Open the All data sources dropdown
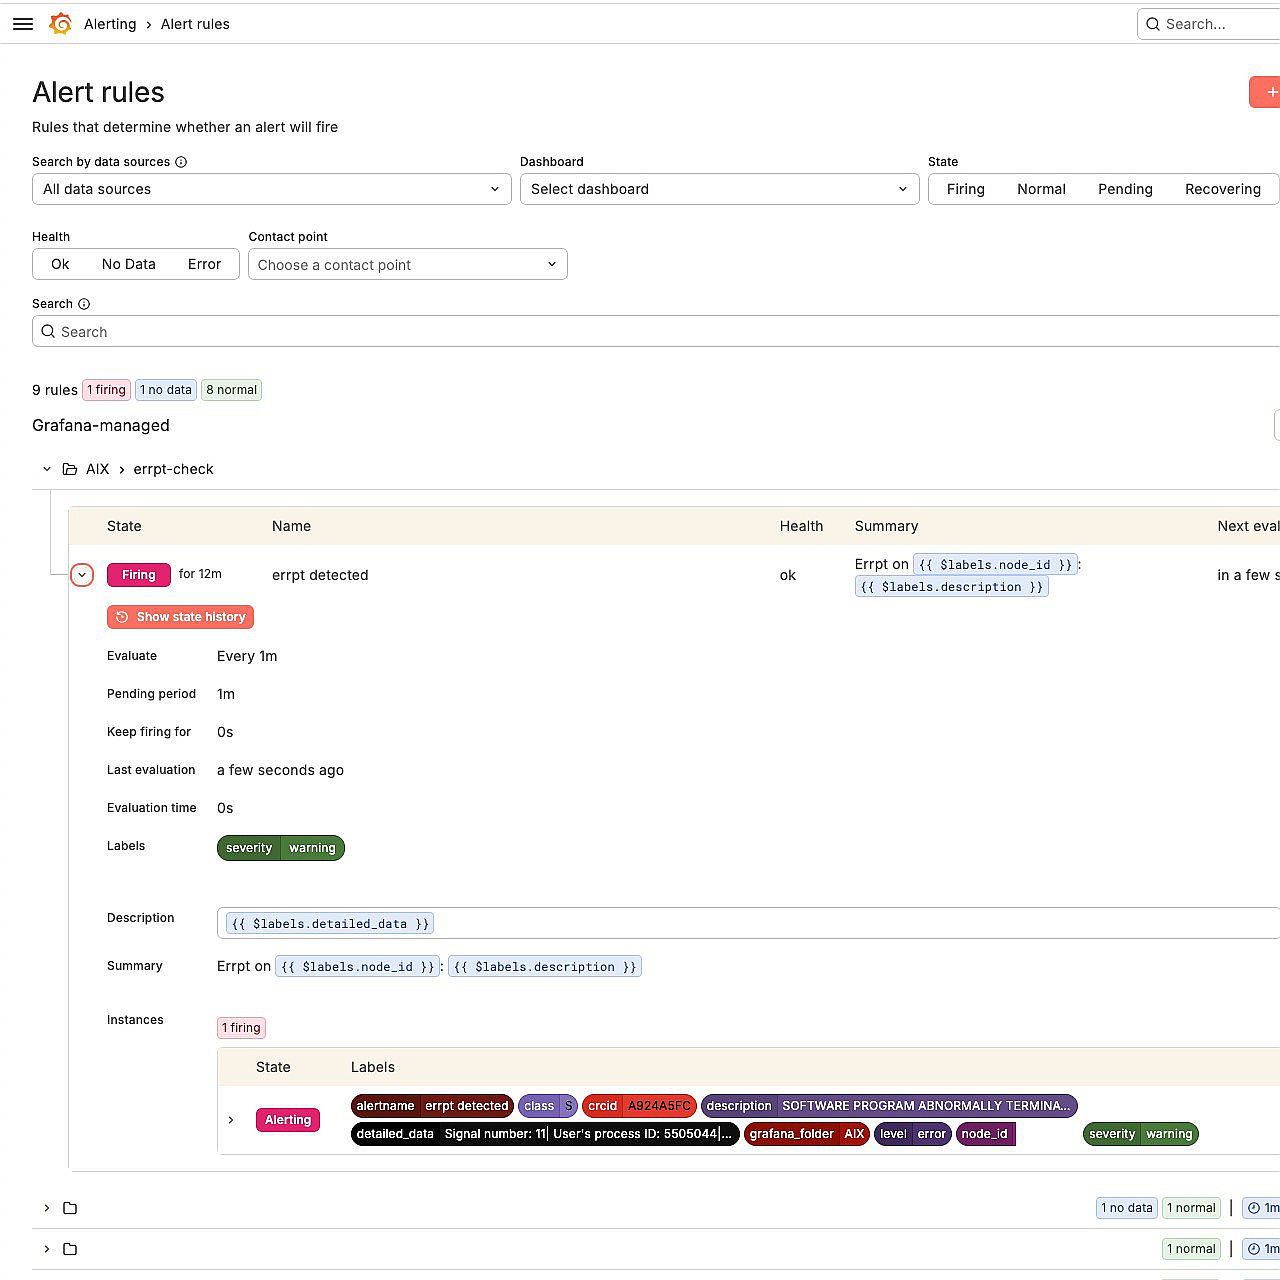 [x=271, y=189]
